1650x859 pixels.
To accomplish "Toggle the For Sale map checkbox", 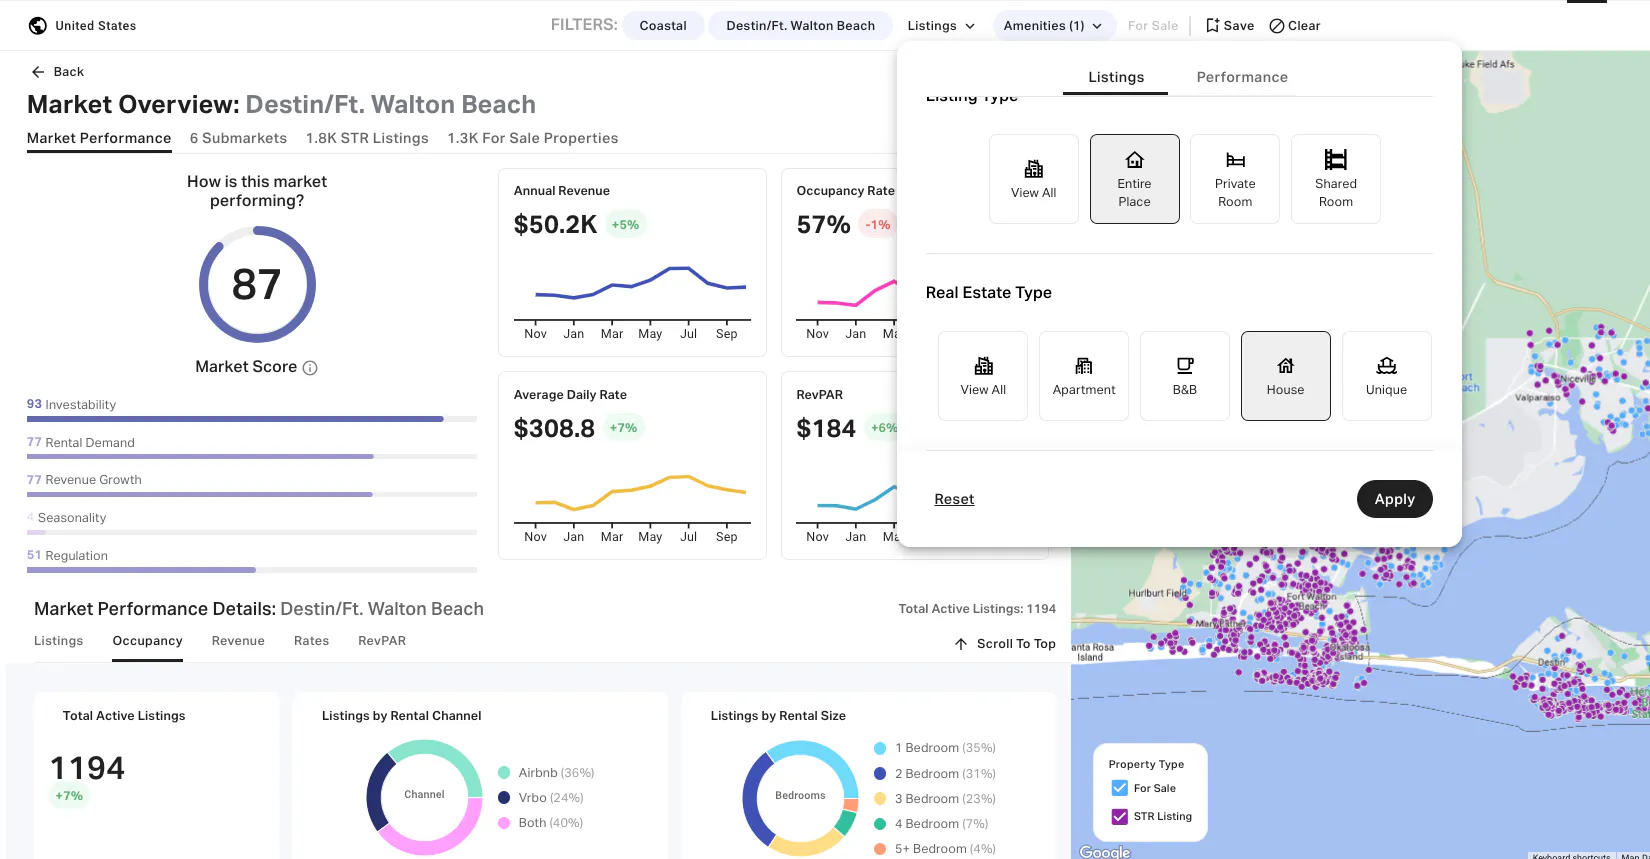I will pyautogui.click(x=1120, y=788).
